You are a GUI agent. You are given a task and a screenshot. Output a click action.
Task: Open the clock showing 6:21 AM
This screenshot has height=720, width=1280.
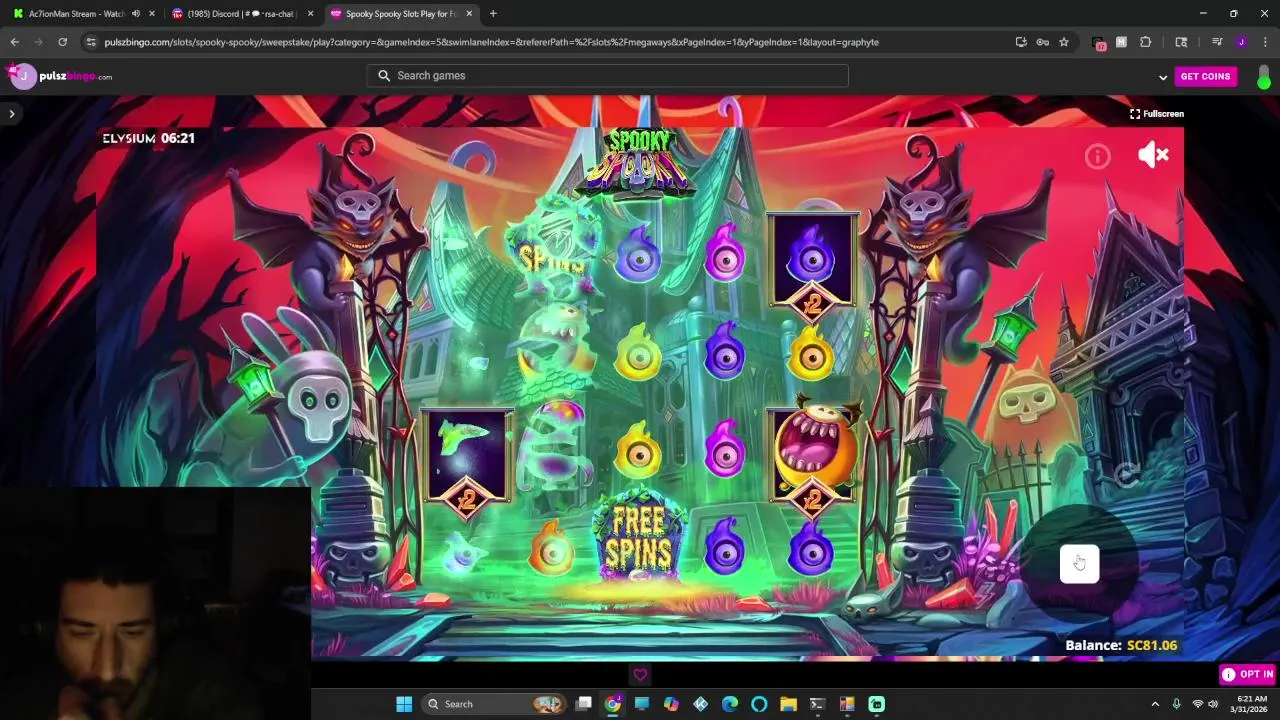click(x=1251, y=704)
